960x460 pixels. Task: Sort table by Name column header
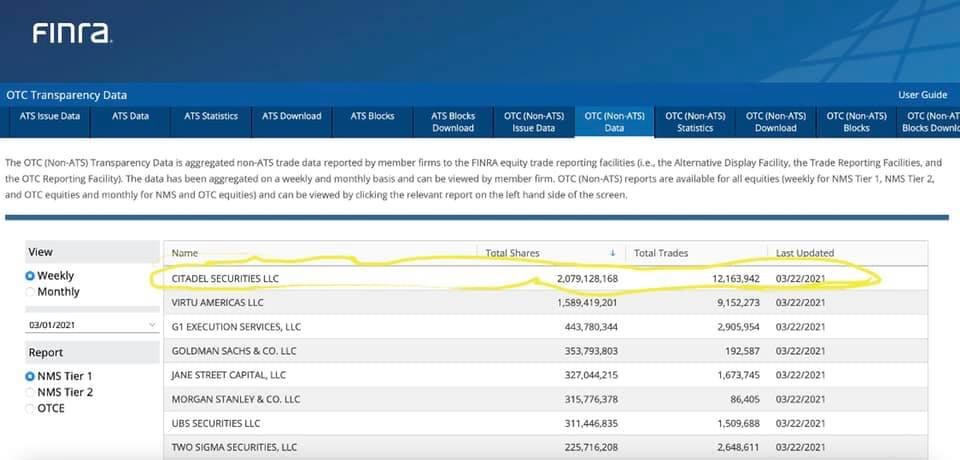tap(185, 253)
